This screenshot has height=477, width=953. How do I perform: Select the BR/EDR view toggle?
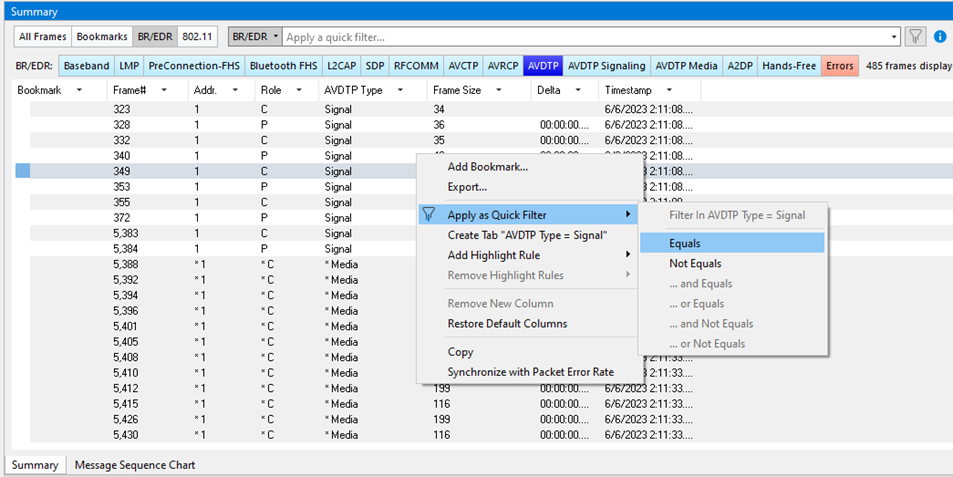(x=155, y=36)
